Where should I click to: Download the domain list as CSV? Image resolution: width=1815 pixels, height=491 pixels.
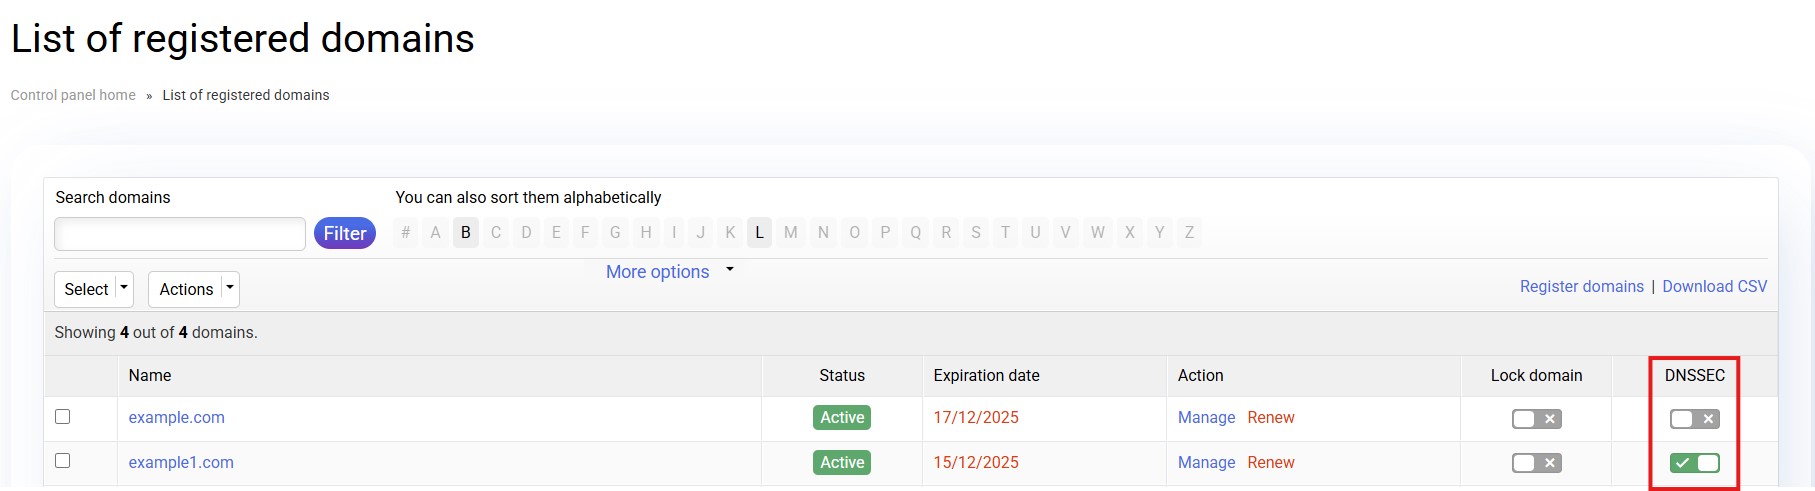point(1714,287)
